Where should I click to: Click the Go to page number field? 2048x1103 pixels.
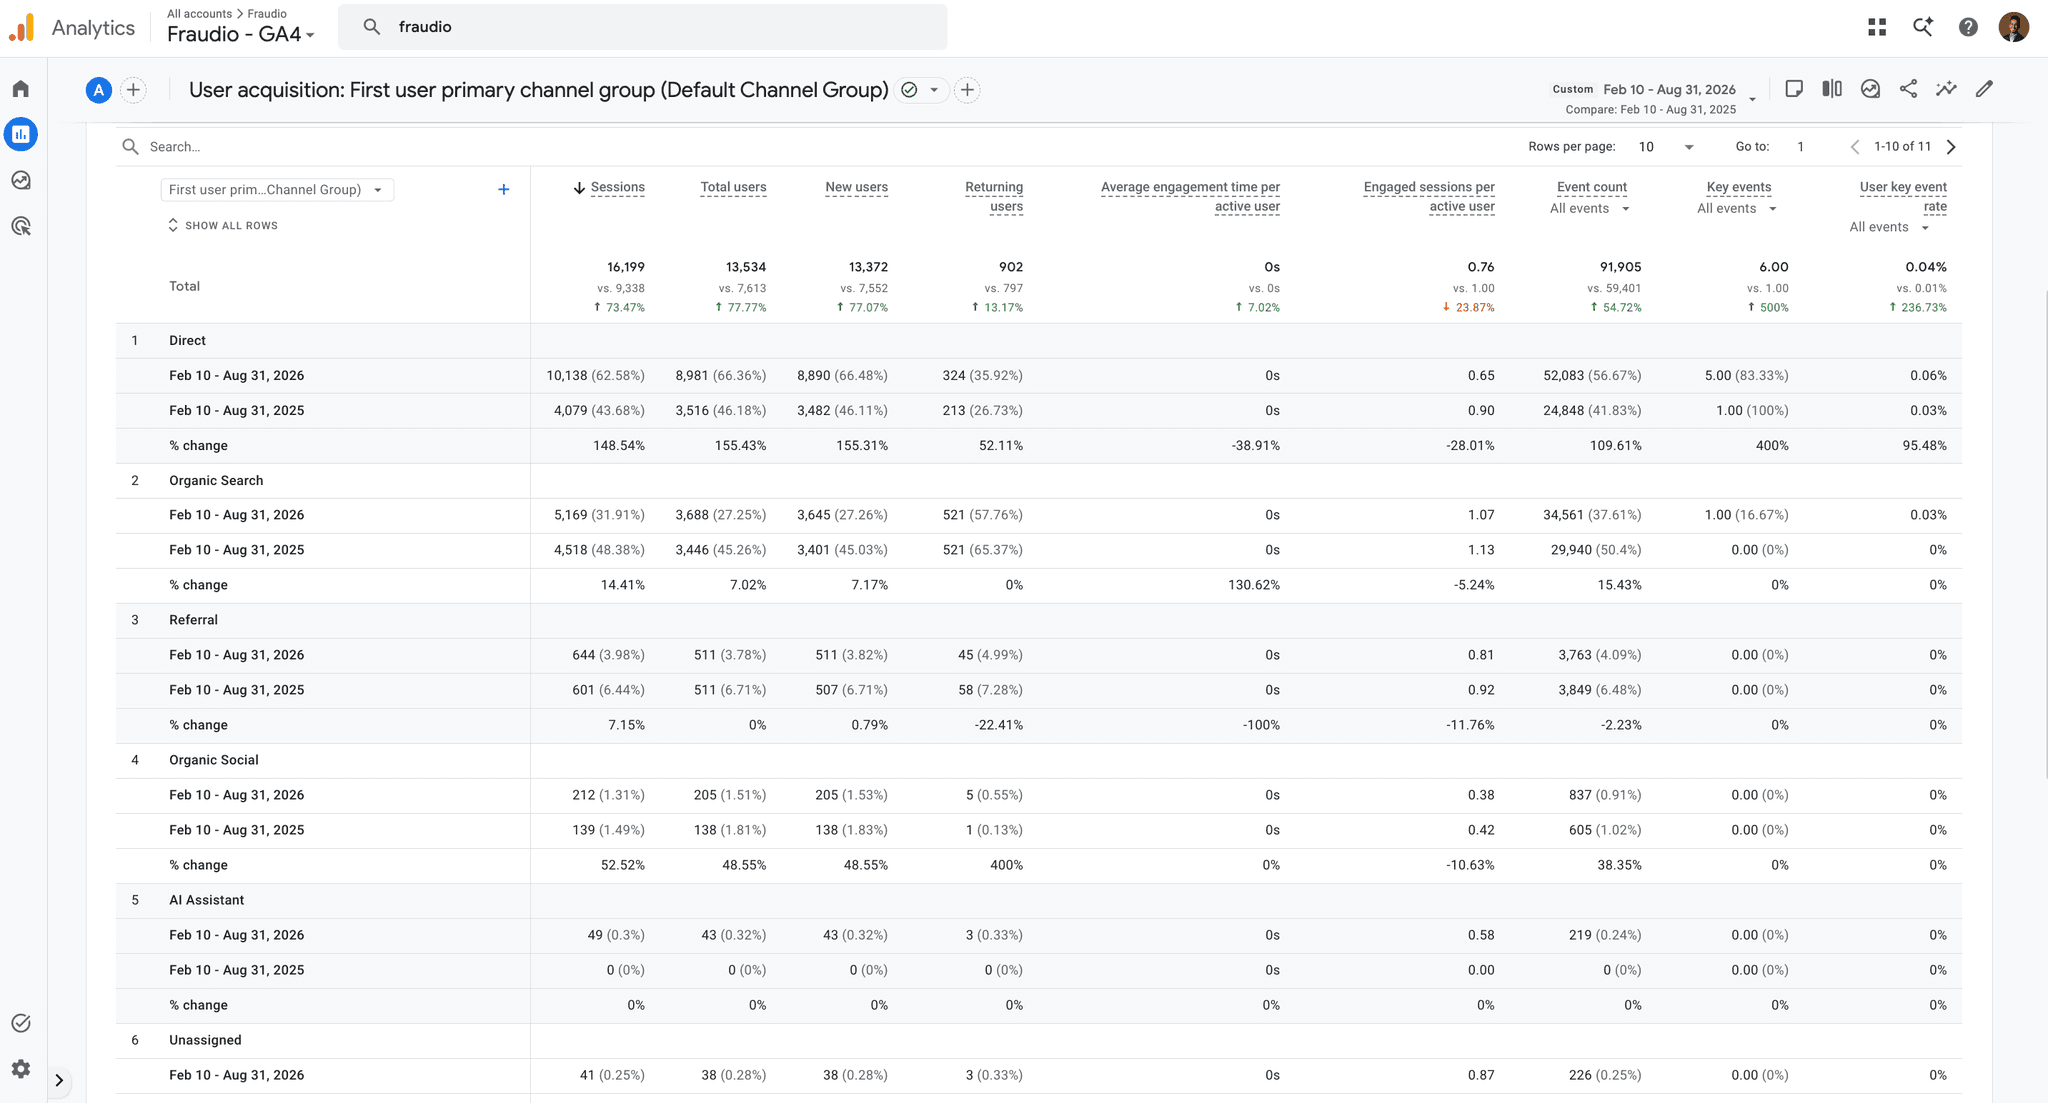[1801, 147]
